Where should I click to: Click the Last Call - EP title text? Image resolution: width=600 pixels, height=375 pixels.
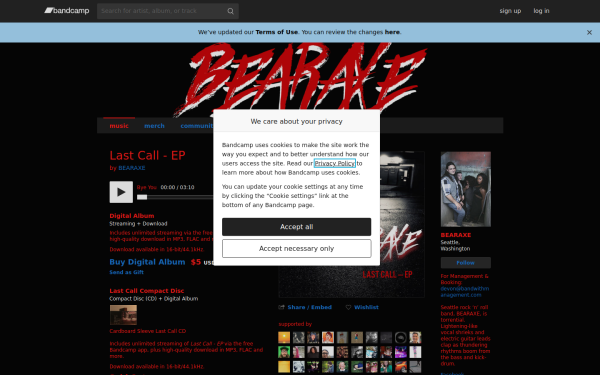point(147,155)
